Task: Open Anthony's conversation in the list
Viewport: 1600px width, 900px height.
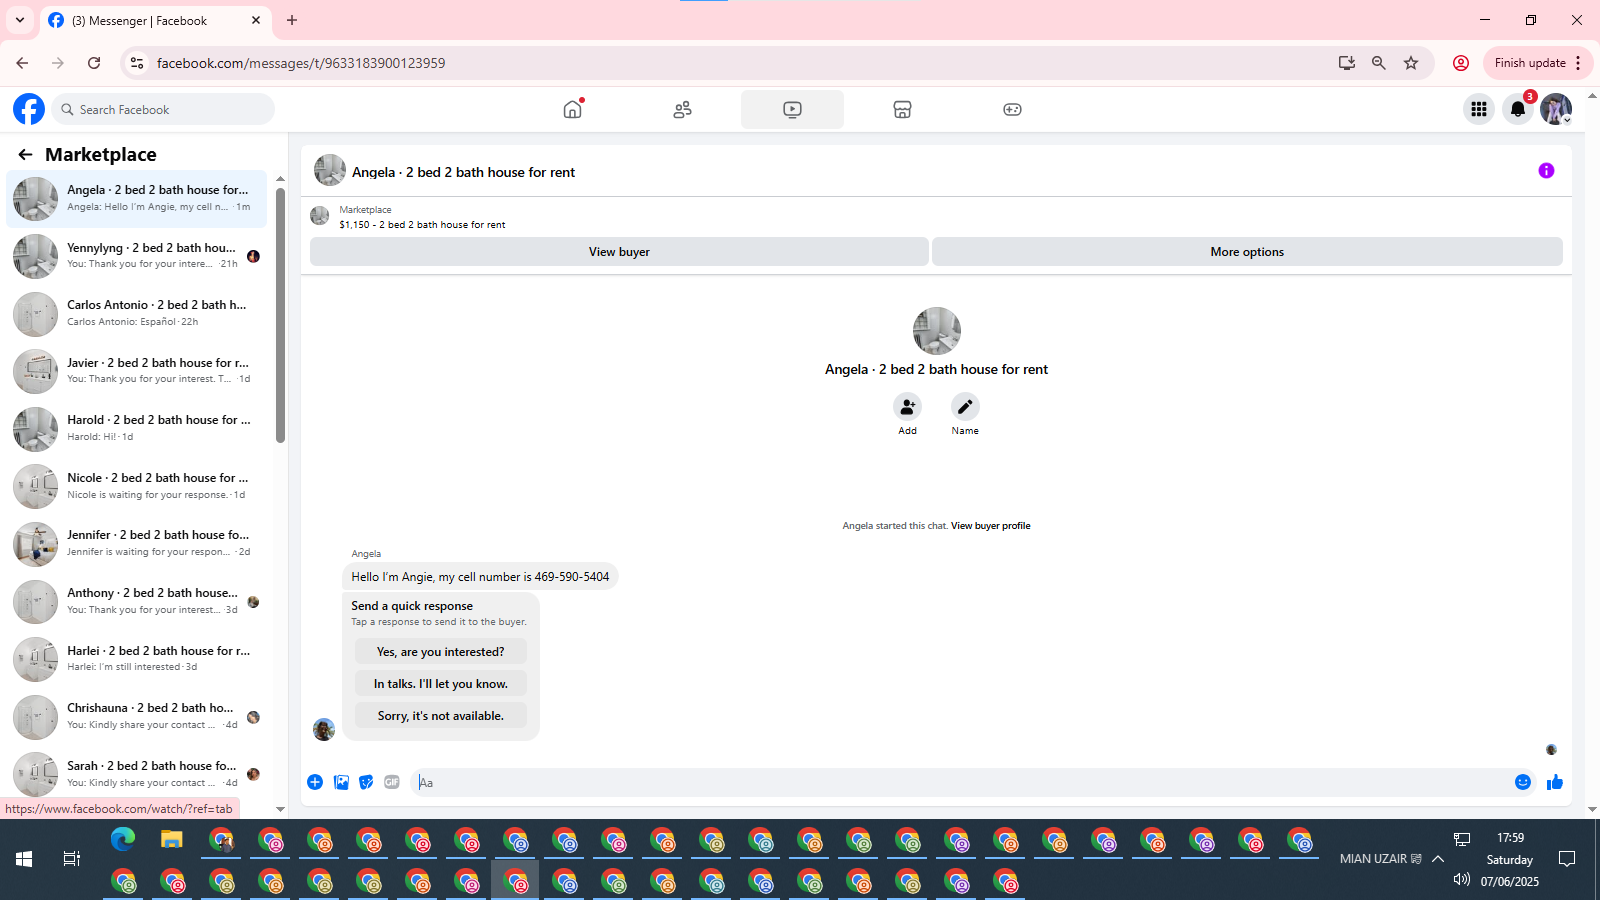Action: 137,601
